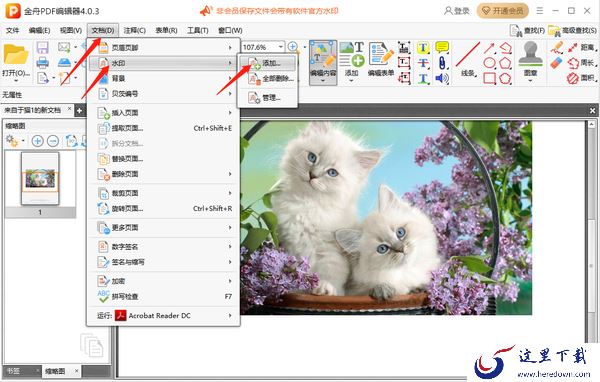Click 全部删除... in watermark submenu
Viewport: 600px width, 382px height.
[x=267, y=79]
